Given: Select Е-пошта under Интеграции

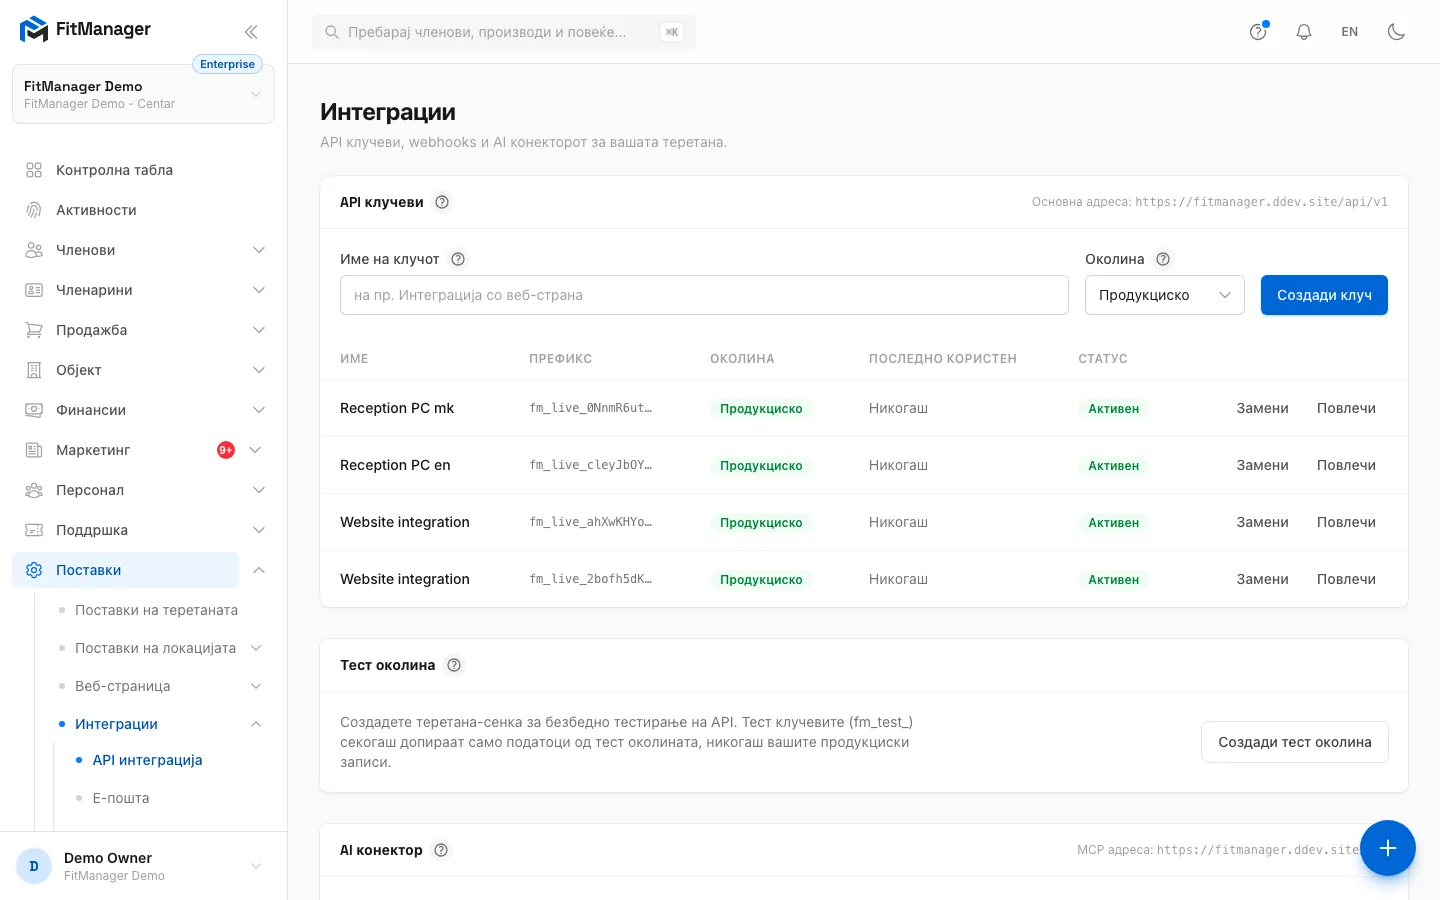Looking at the screenshot, I should (121, 798).
